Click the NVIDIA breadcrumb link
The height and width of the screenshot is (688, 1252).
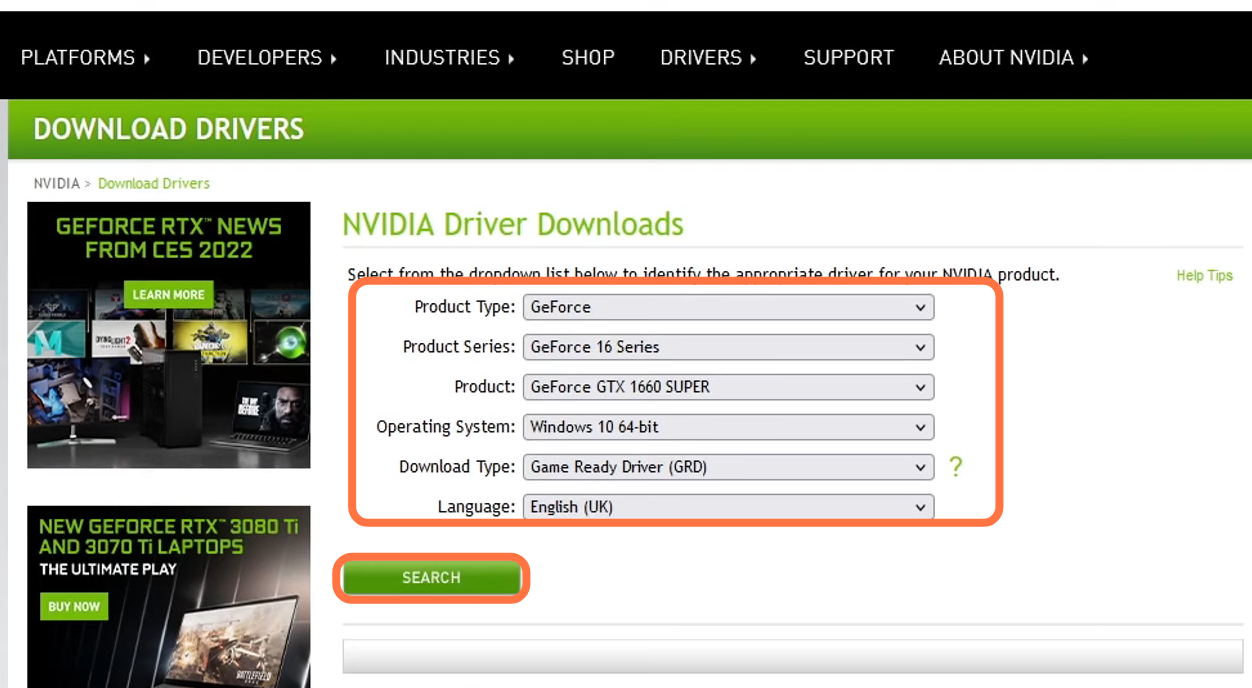tap(57, 184)
